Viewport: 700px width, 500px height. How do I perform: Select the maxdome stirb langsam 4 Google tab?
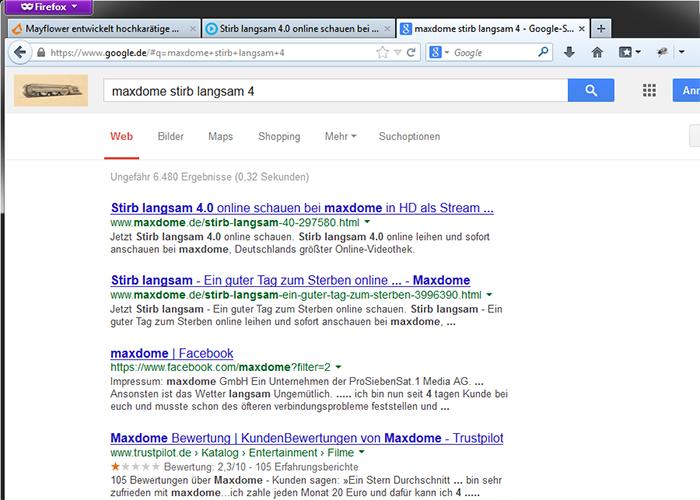pos(493,29)
